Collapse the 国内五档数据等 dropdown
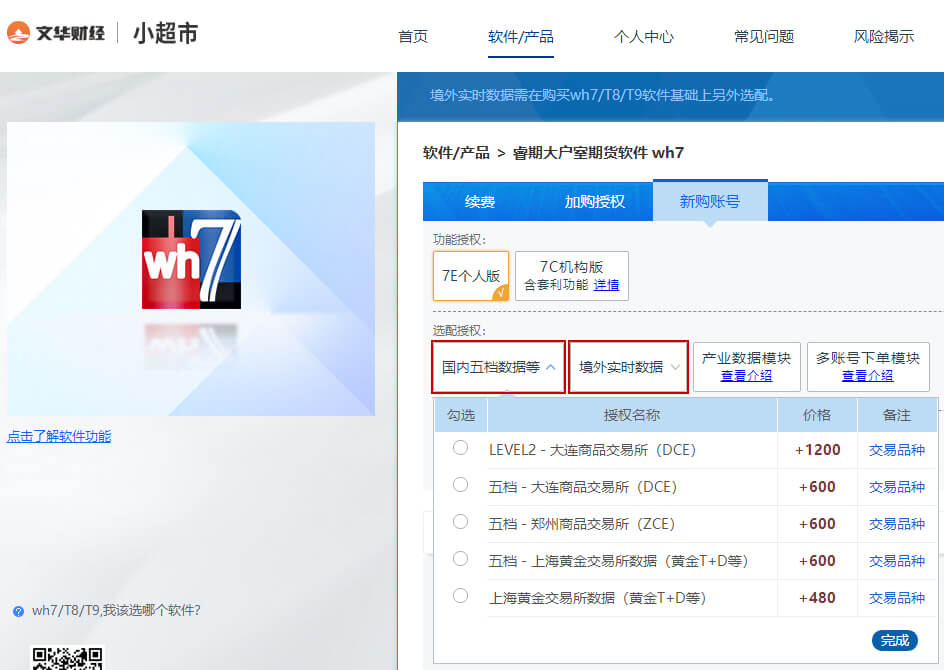 [x=498, y=367]
